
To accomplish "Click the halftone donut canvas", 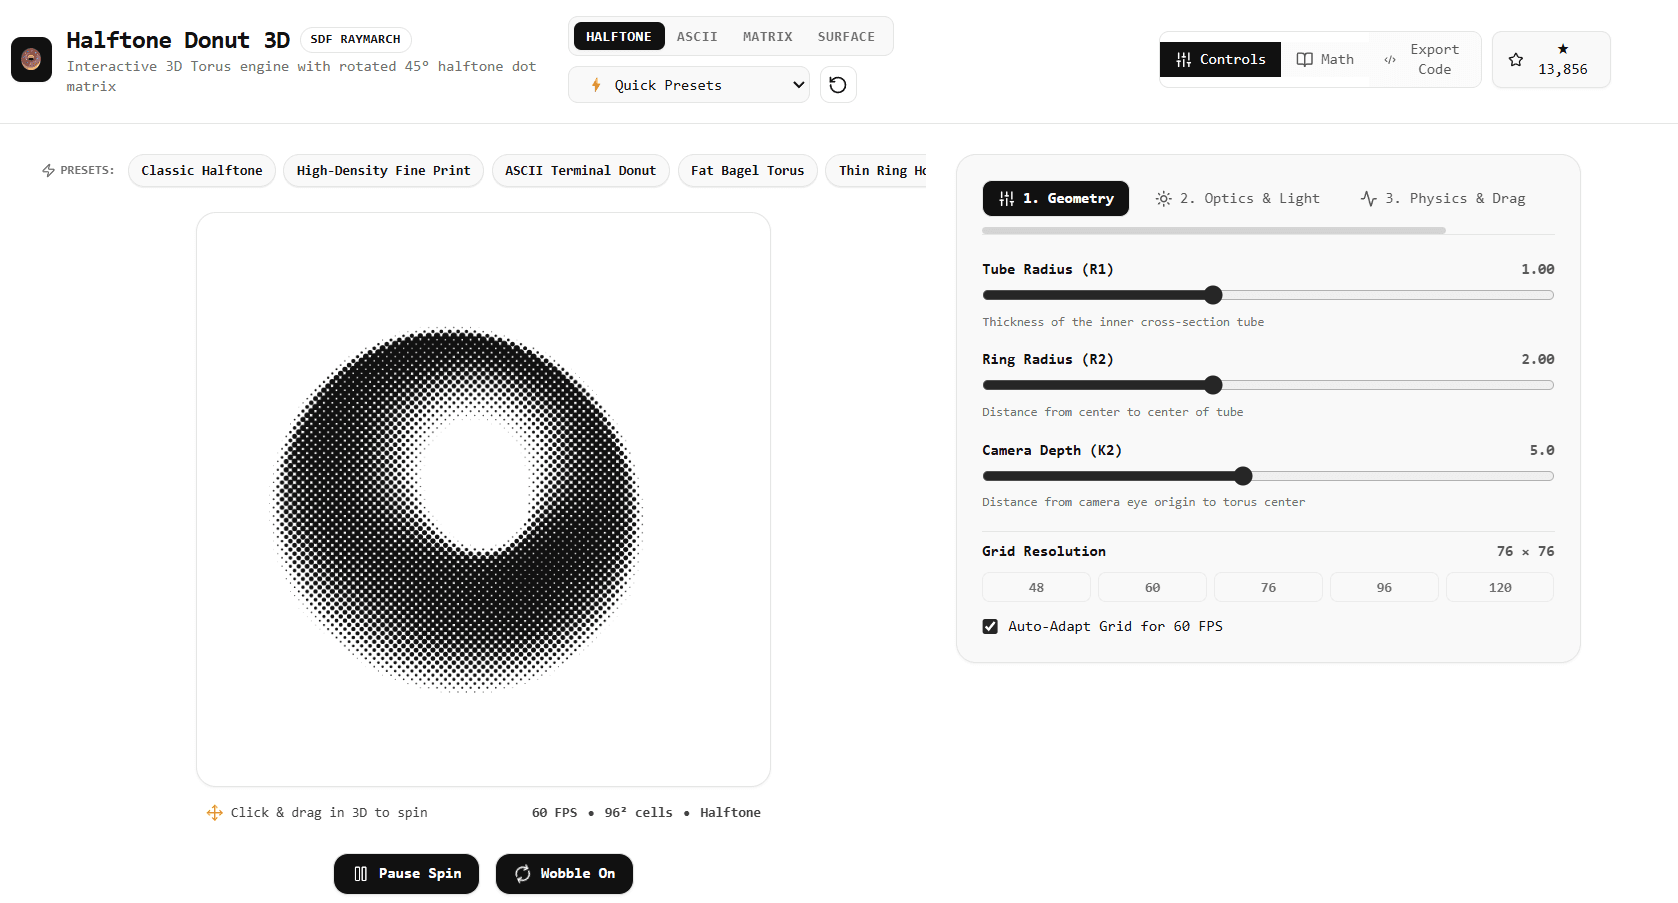I will pyautogui.click(x=483, y=499).
